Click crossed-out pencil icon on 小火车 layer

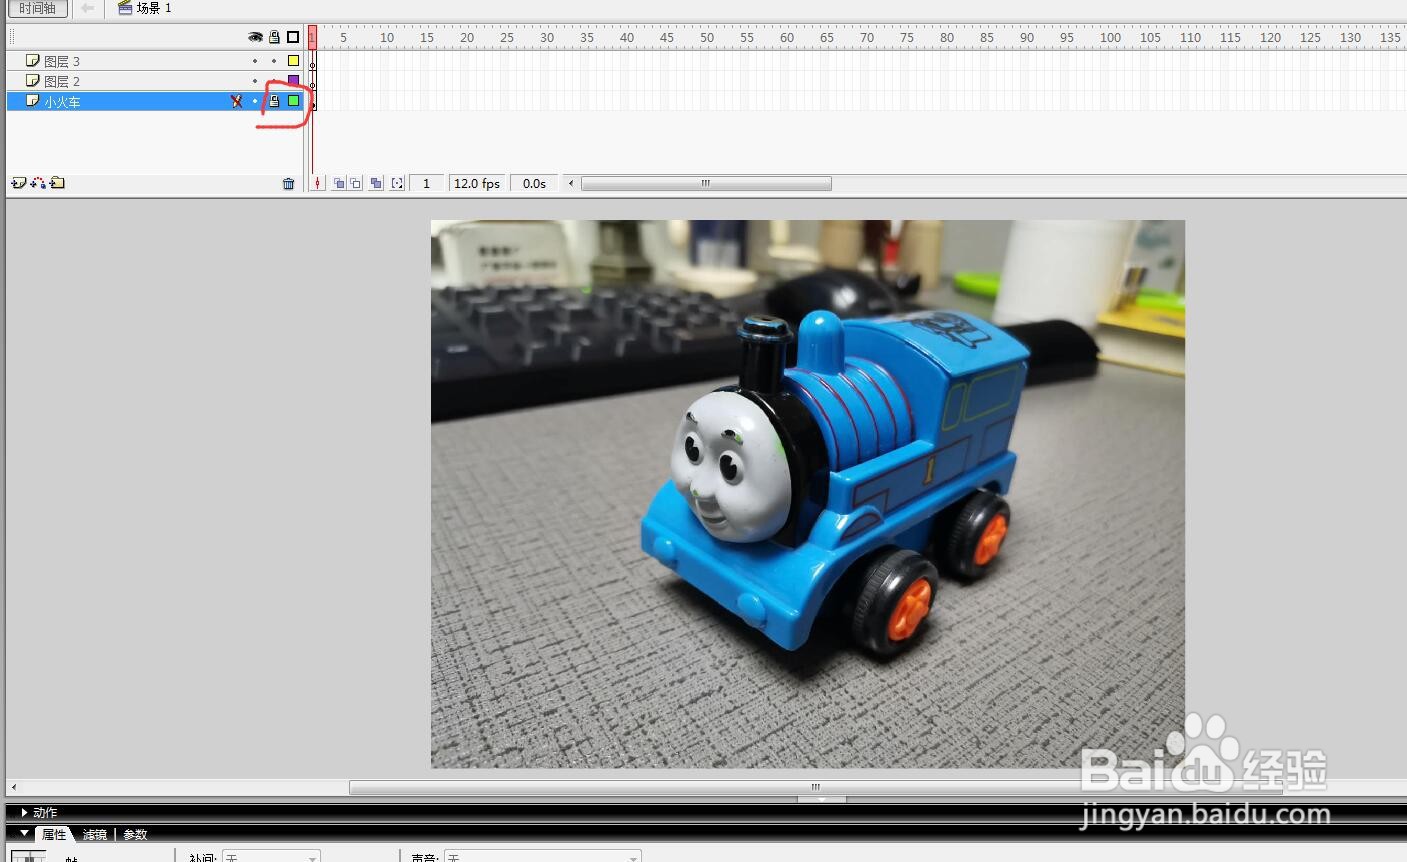coord(237,101)
